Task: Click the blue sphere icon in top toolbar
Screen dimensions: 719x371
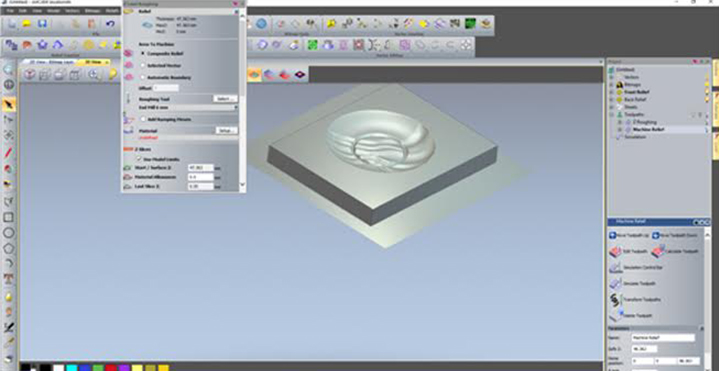Action: pyautogui.click(x=261, y=23)
